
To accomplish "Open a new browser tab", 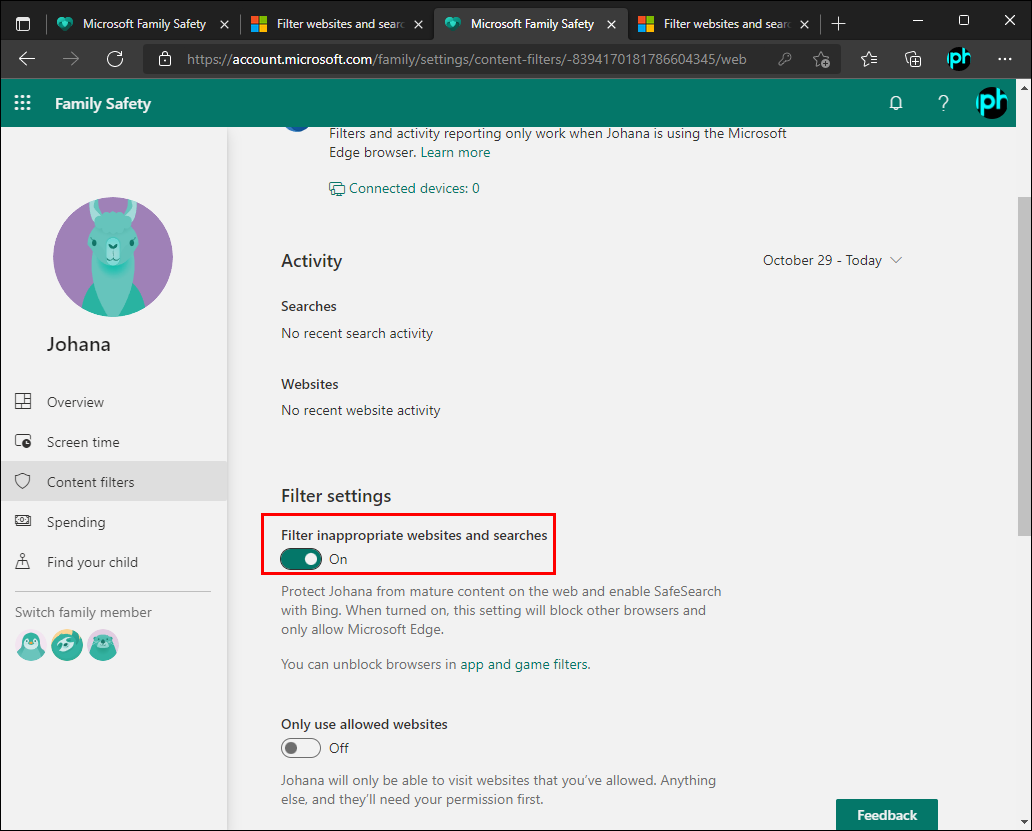I will 838,24.
